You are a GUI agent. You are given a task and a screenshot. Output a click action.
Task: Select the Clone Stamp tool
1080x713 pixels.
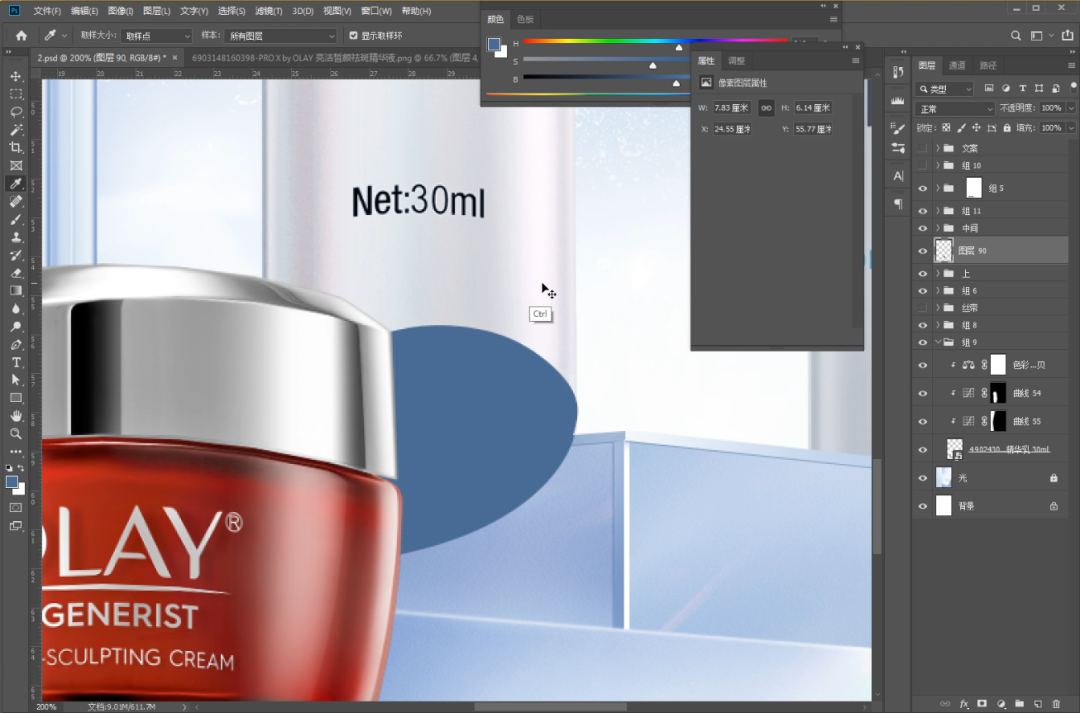tap(16, 237)
